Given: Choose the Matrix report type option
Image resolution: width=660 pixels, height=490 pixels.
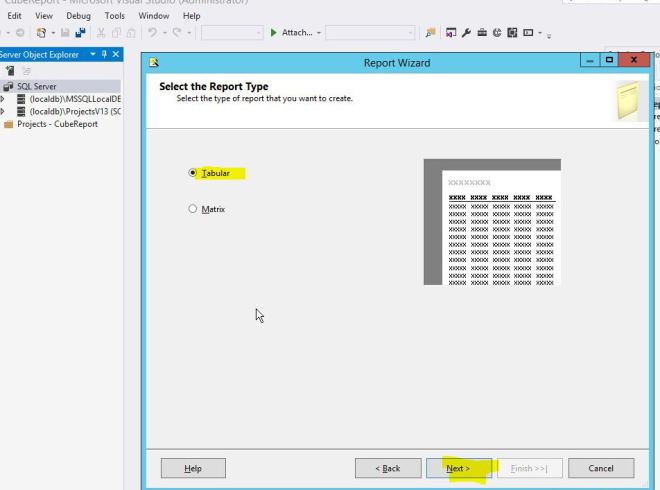Looking at the screenshot, I should [192, 209].
